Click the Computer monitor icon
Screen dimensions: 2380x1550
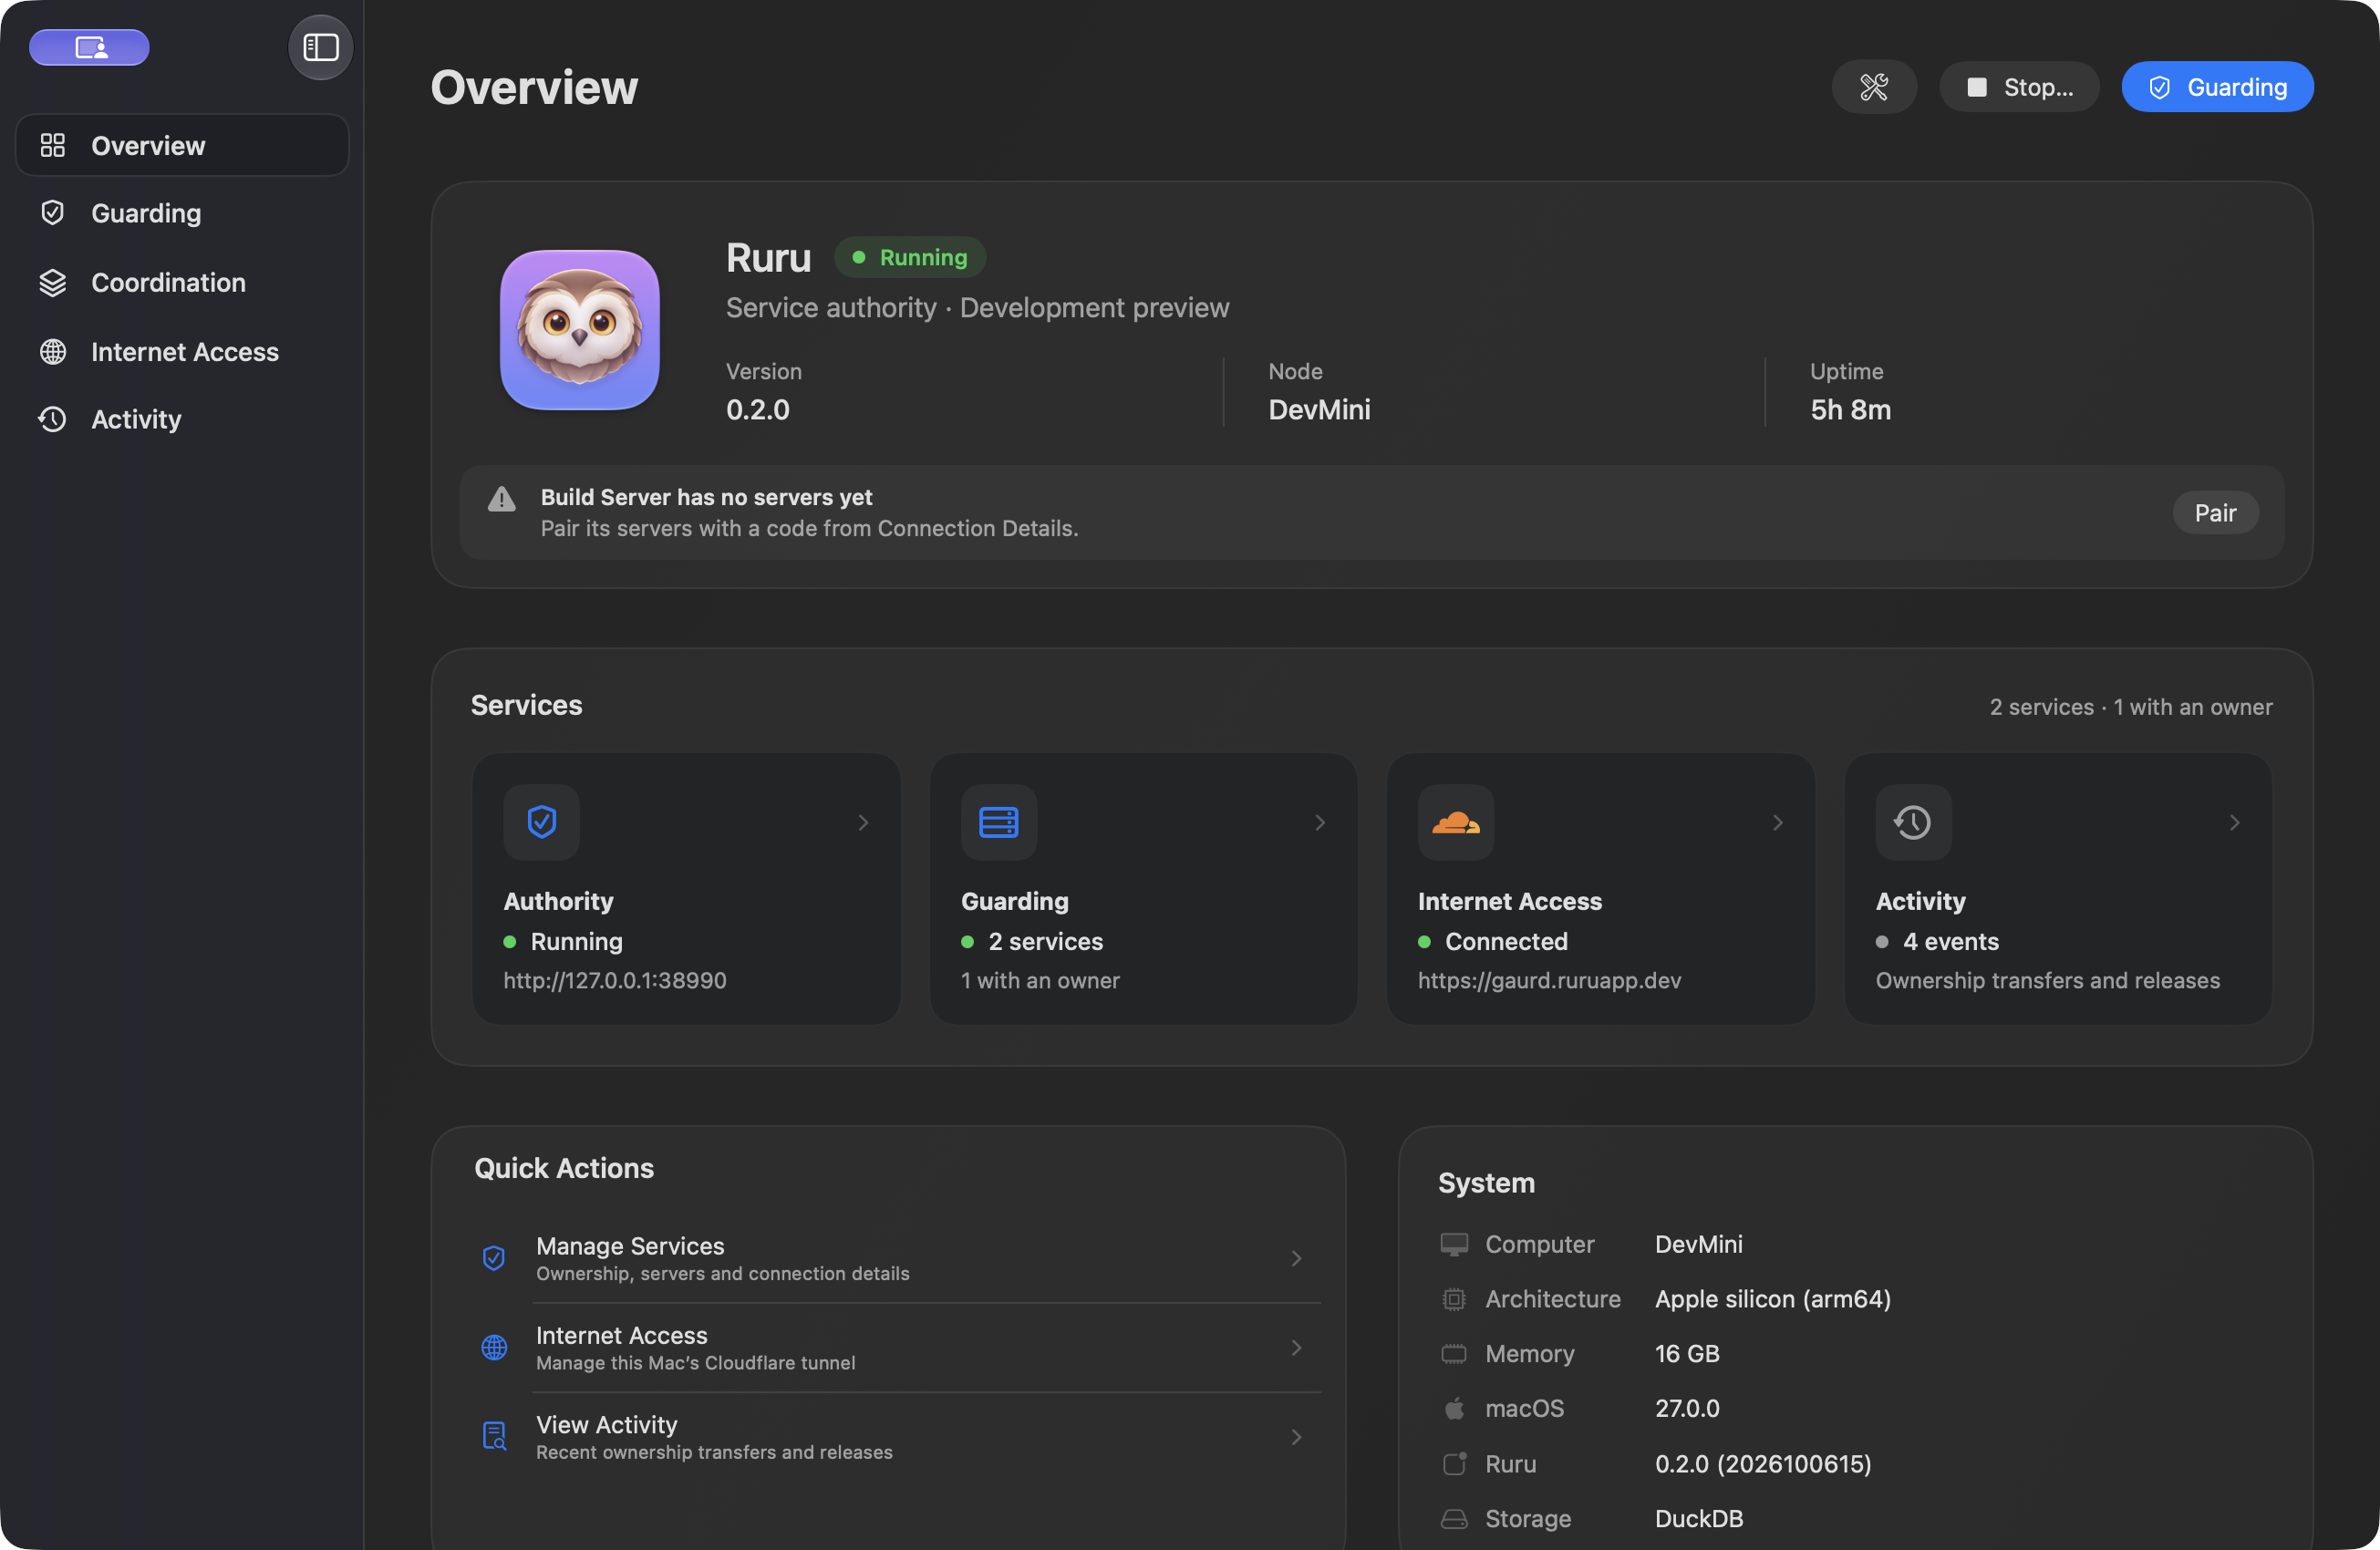(1453, 1244)
